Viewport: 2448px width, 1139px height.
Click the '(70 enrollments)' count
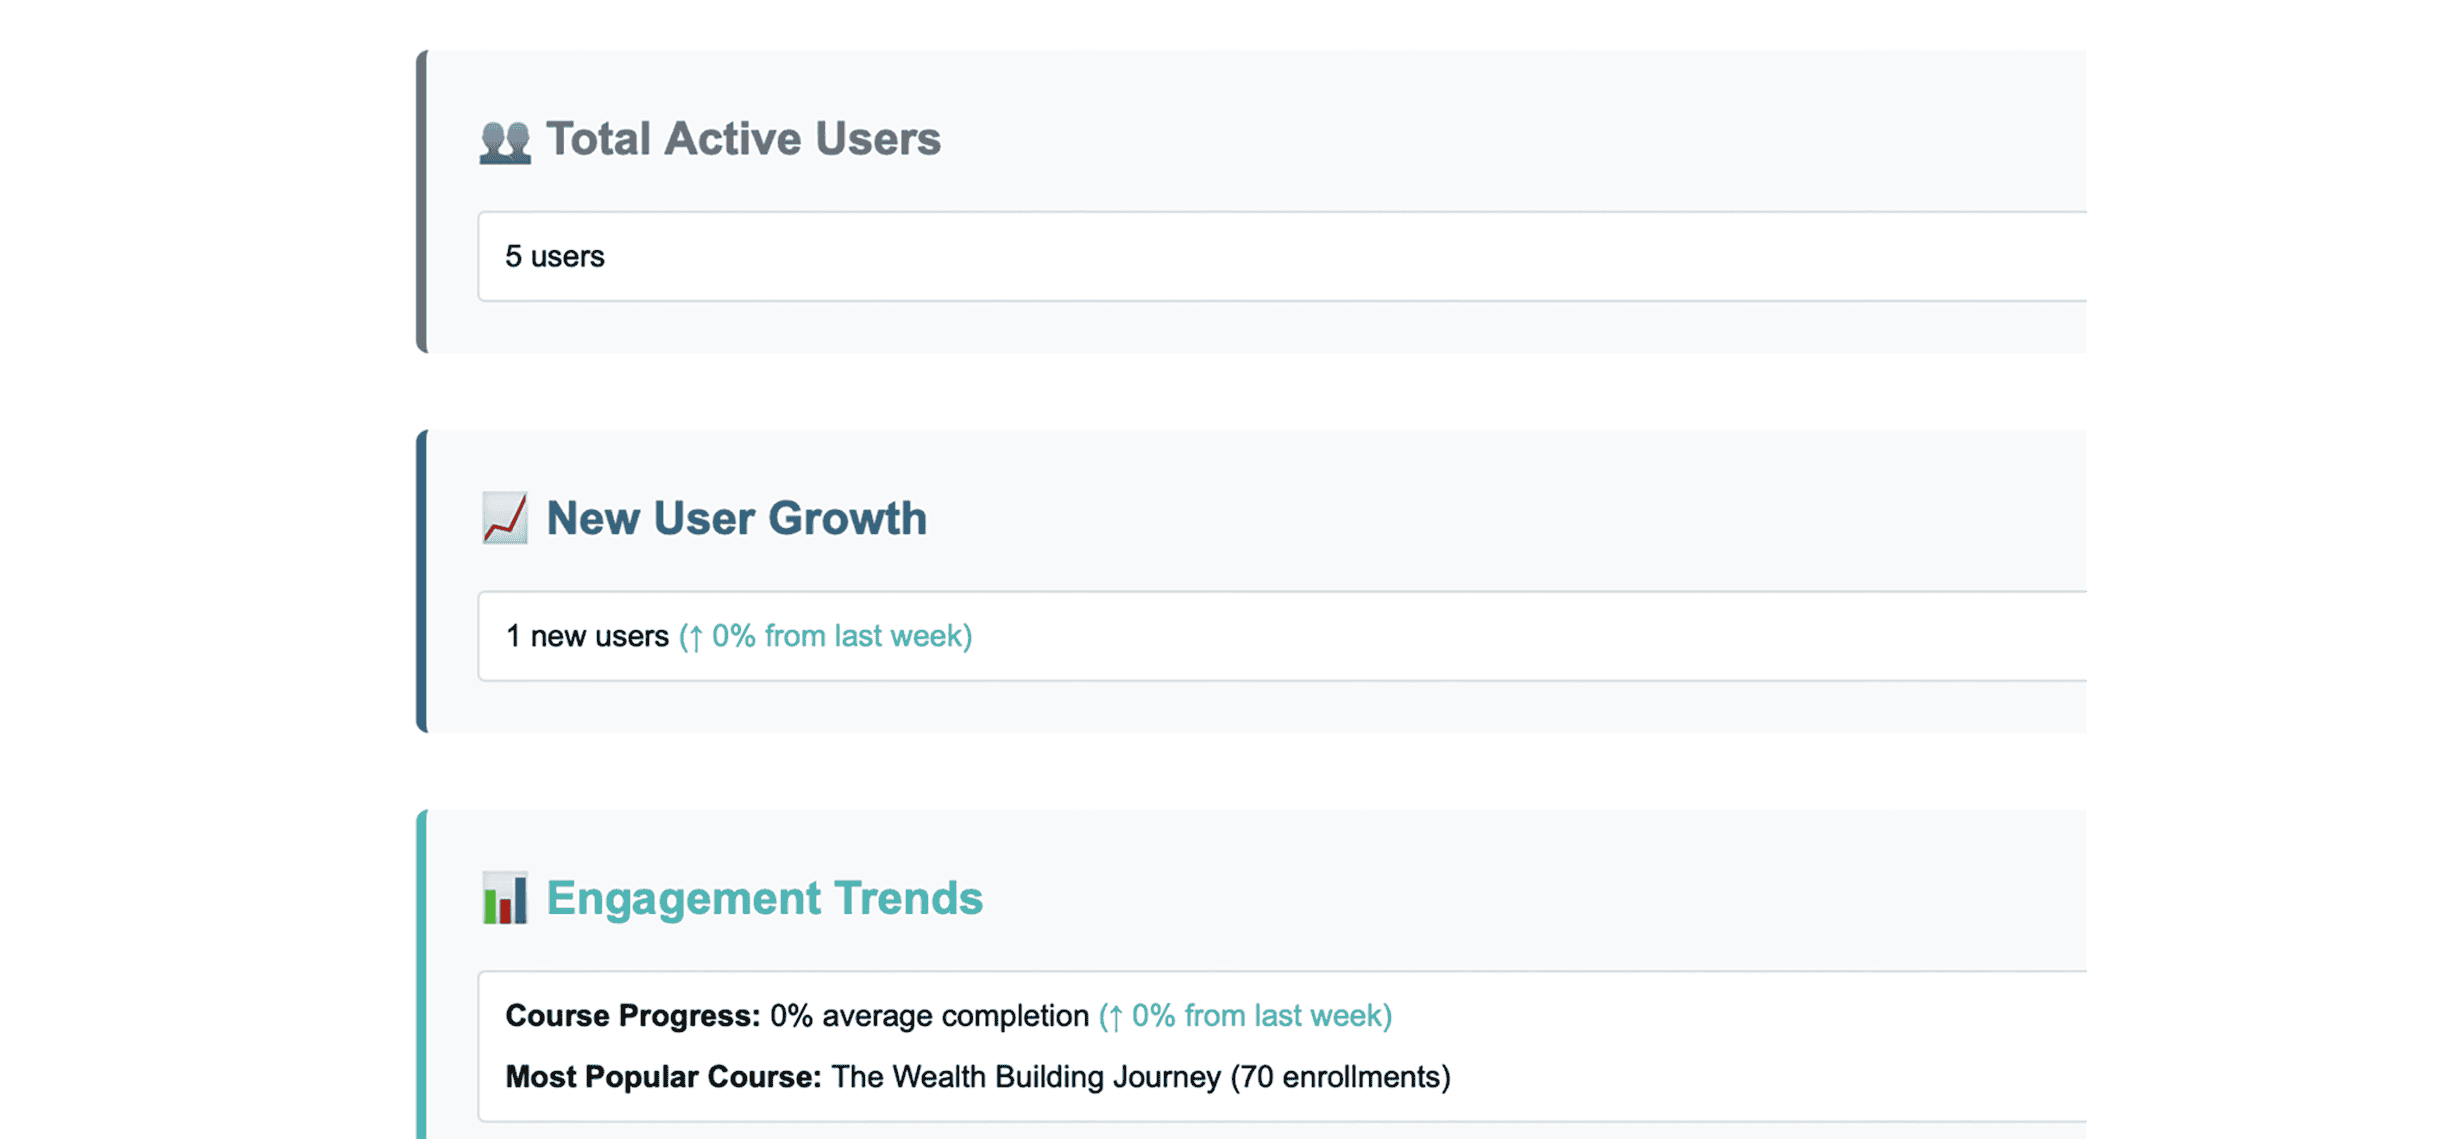pyautogui.click(x=1340, y=1077)
